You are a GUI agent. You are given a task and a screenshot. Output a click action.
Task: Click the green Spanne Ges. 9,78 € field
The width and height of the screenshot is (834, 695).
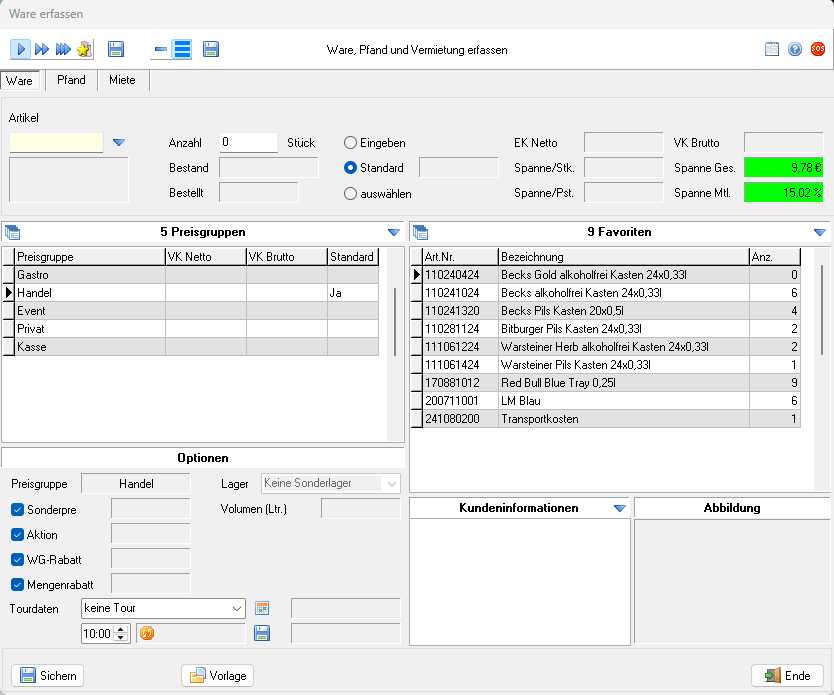tap(783, 168)
